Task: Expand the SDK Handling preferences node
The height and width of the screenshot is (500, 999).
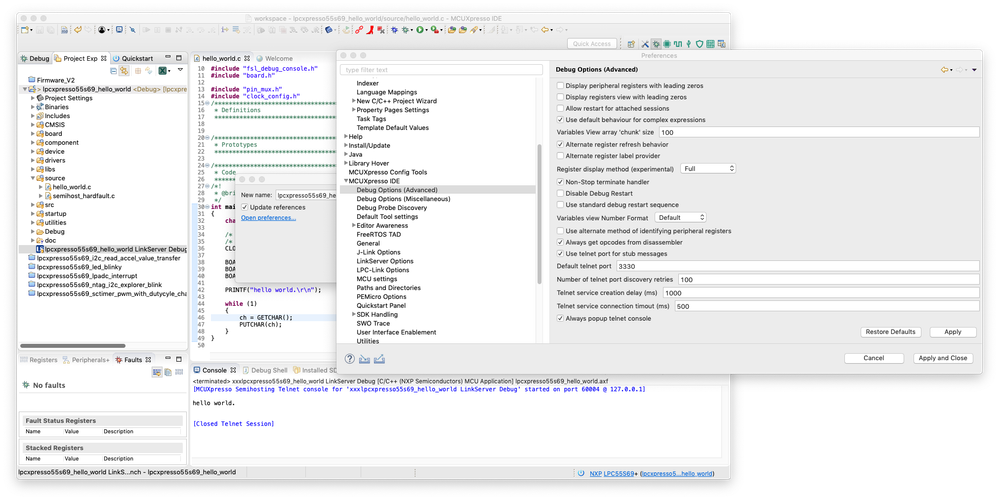Action: (x=354, y=315)
